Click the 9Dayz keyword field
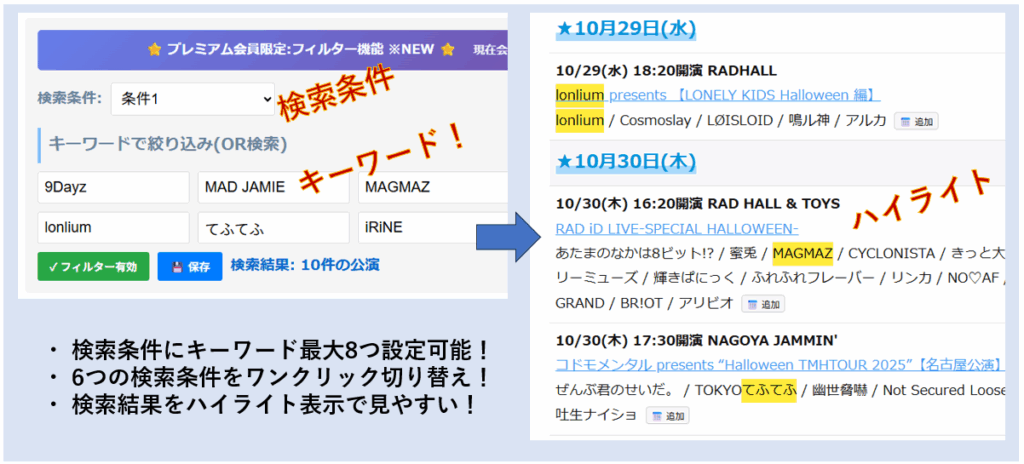1024x464 pixels. pos(113,187)
